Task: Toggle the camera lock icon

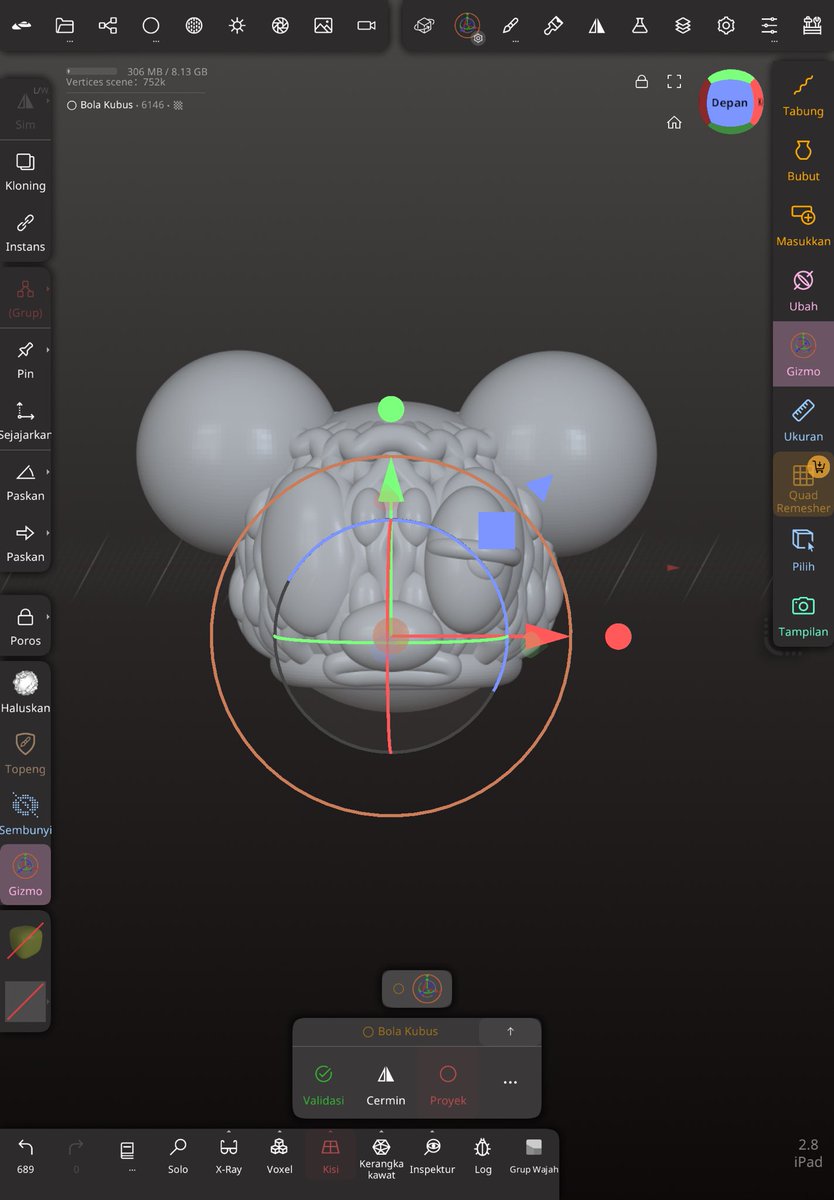Action: [x=642, y=82]
